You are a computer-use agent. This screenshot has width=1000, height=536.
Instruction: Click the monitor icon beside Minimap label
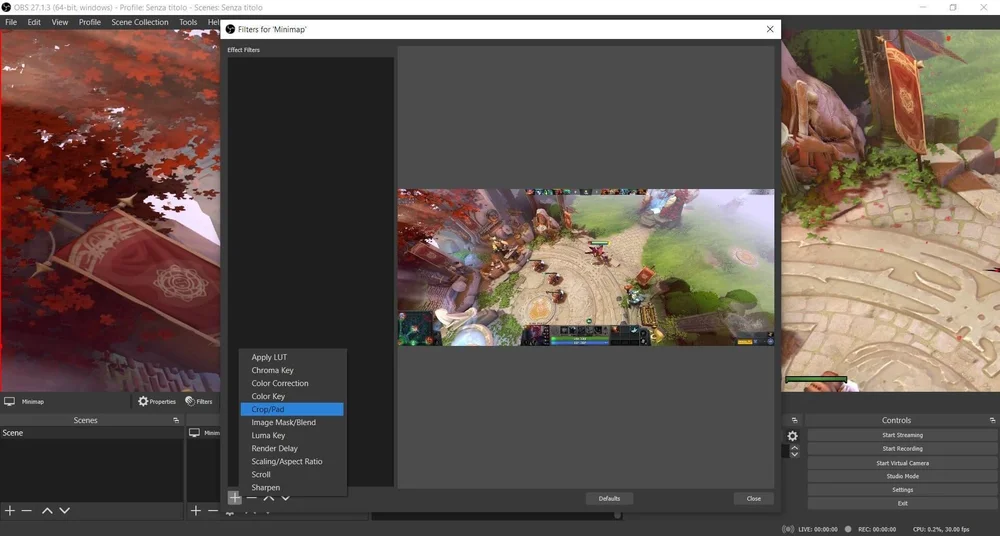click(x=10, y=401)
